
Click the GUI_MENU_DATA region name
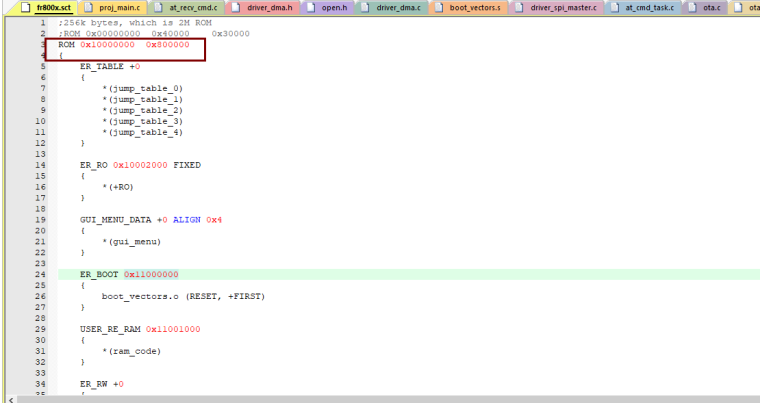coord(116,220)
